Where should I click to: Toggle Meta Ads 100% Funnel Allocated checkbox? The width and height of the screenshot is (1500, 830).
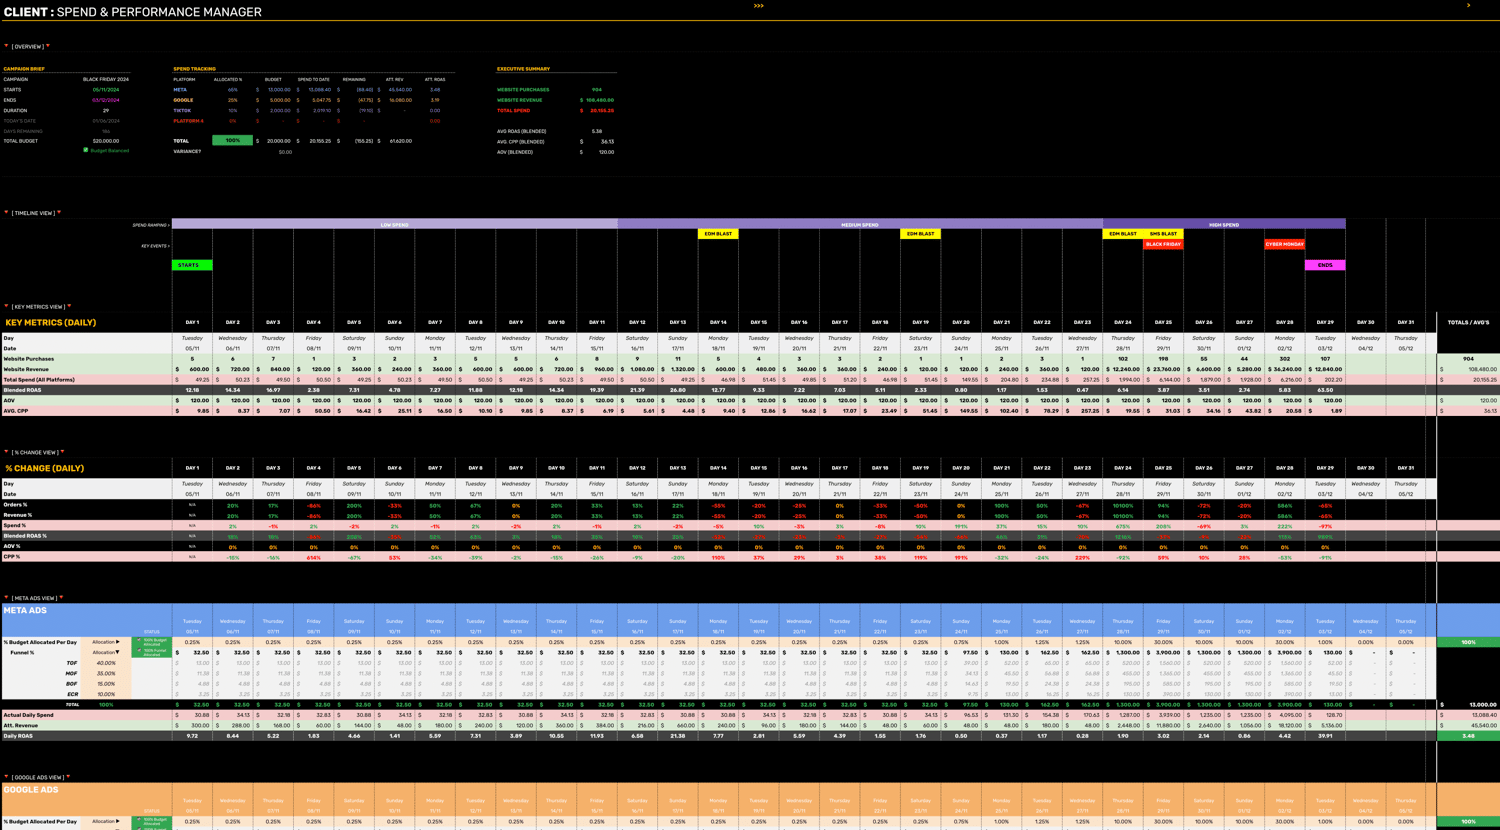[139, 651]
